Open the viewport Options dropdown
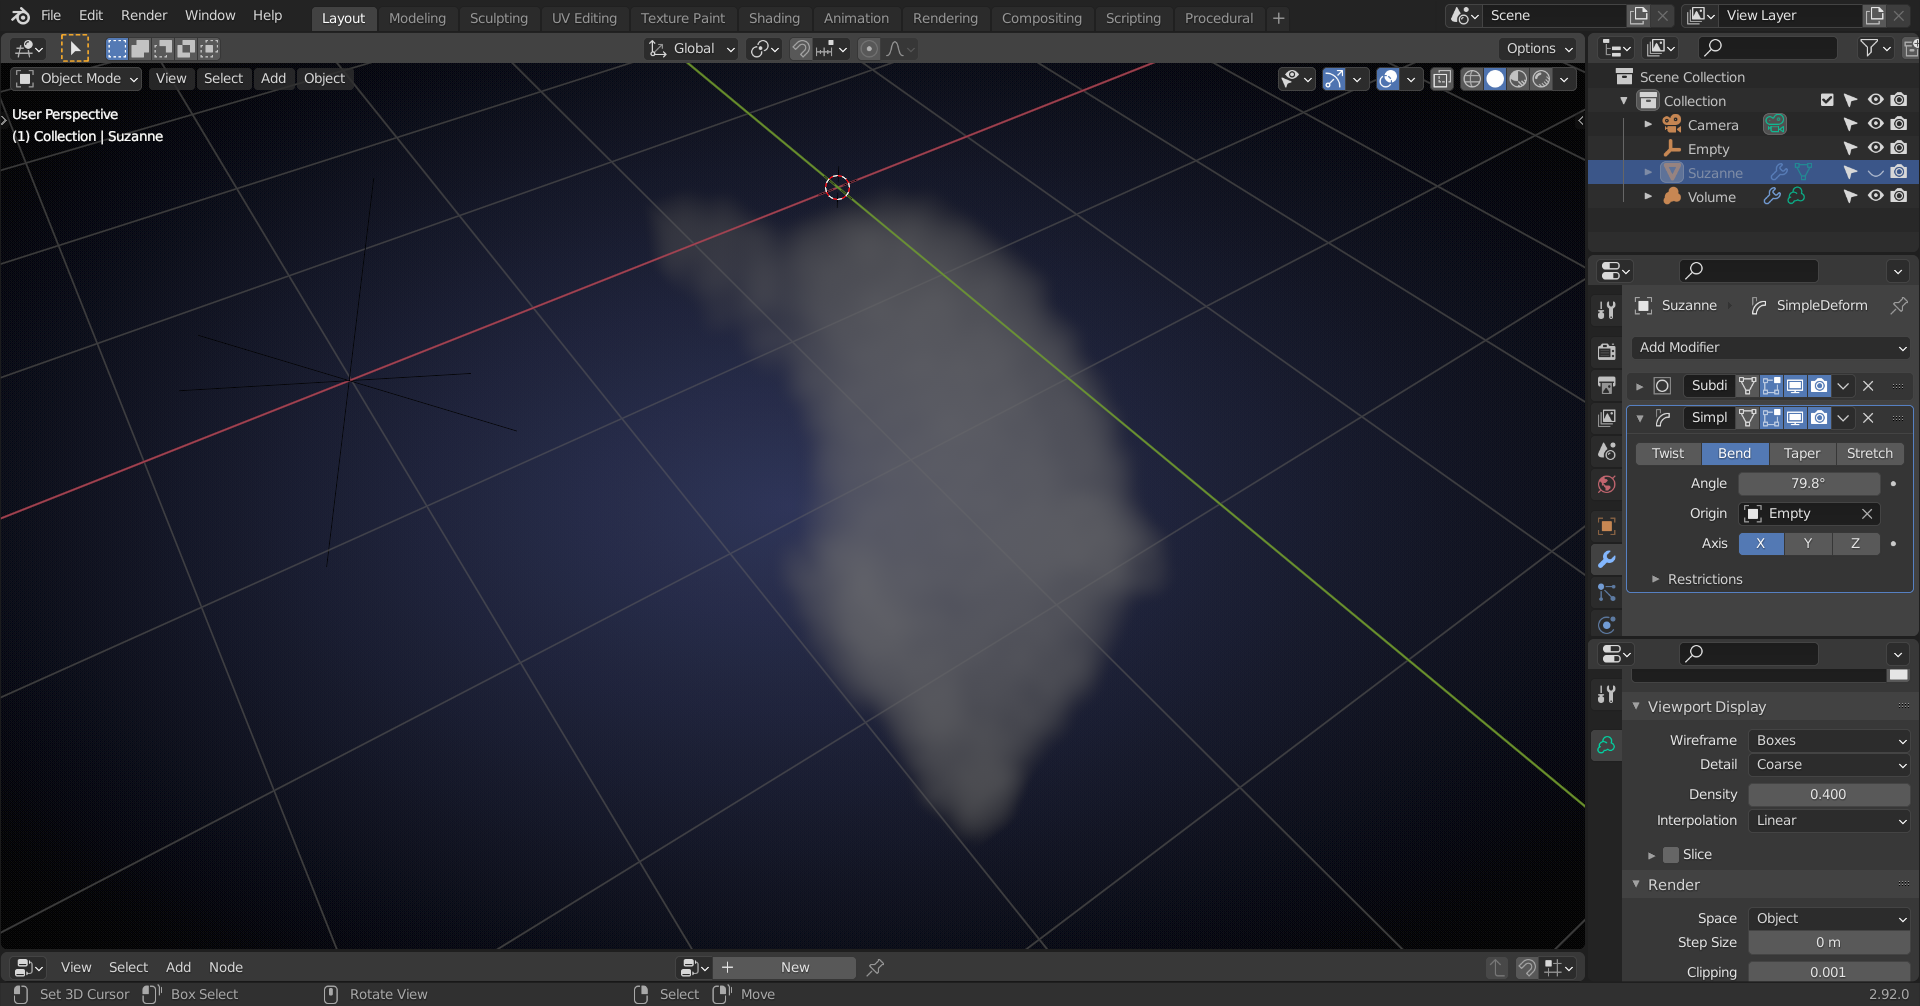This screenshot has height=1006, width=1920. (1539, 48)
